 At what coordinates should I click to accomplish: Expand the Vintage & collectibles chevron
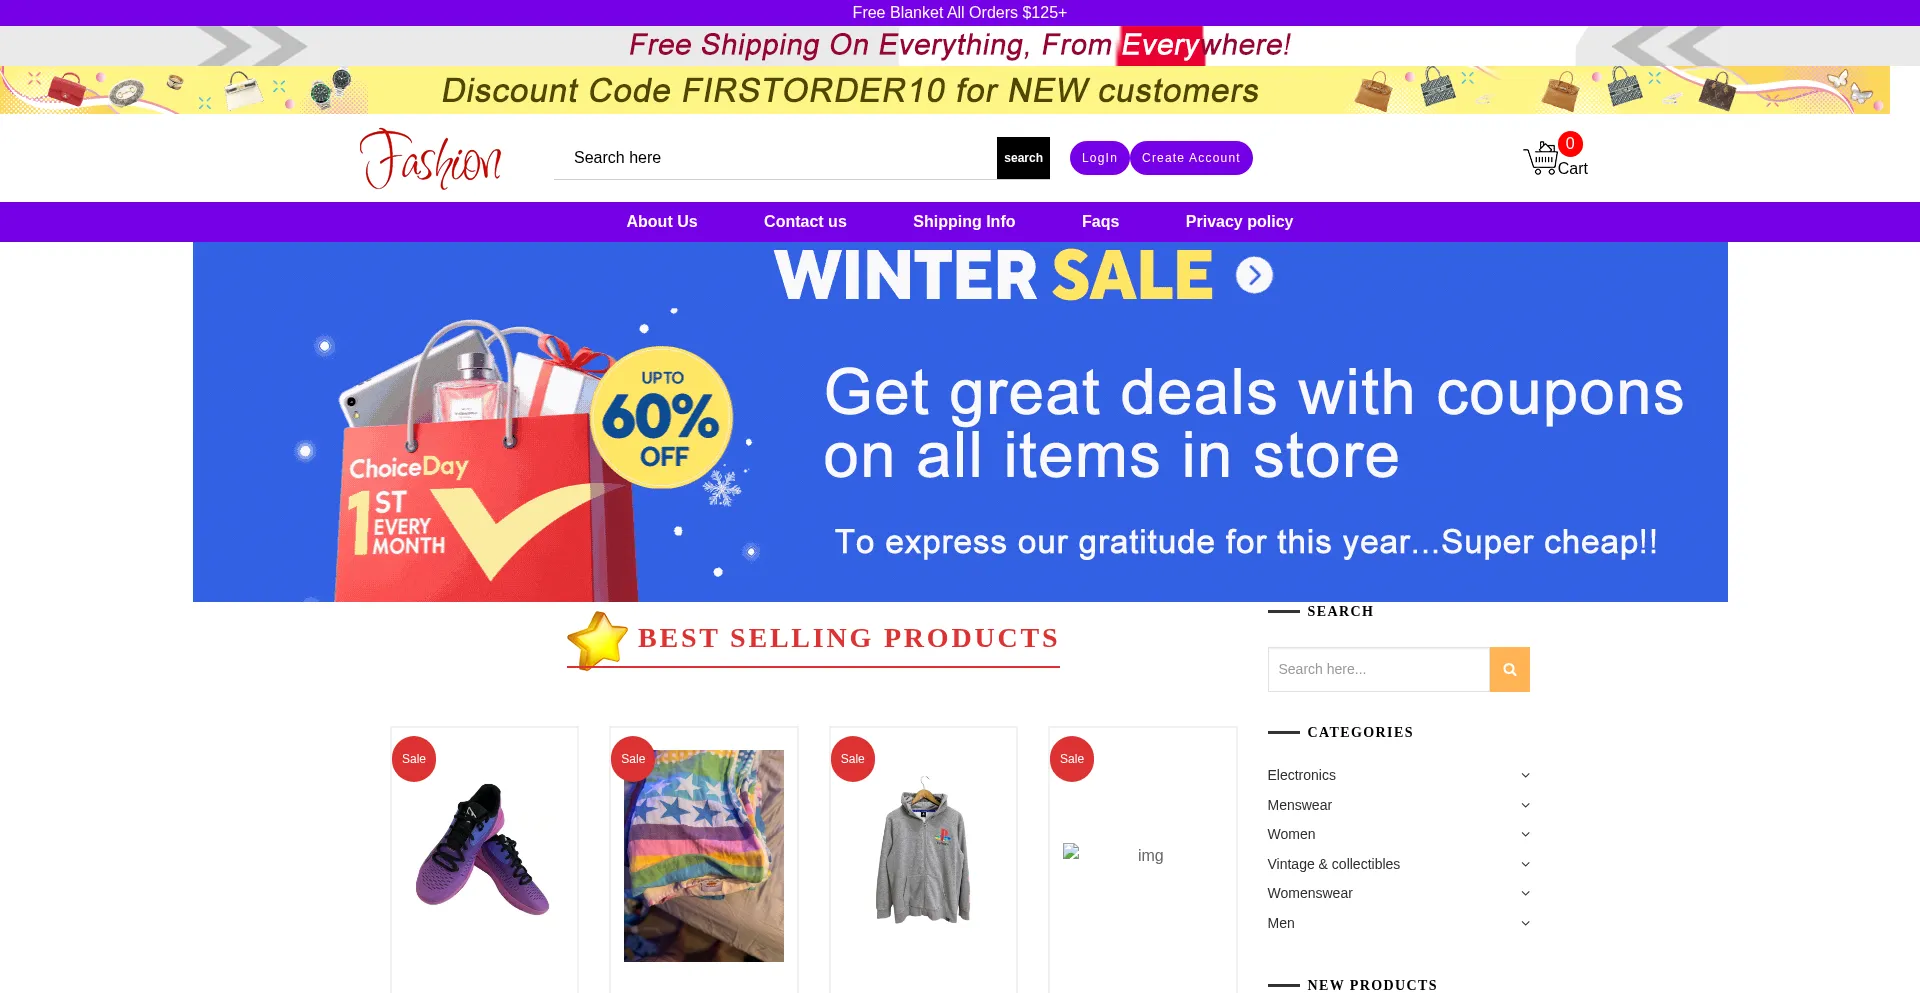pyautogui.click(x=1525, y=864)
